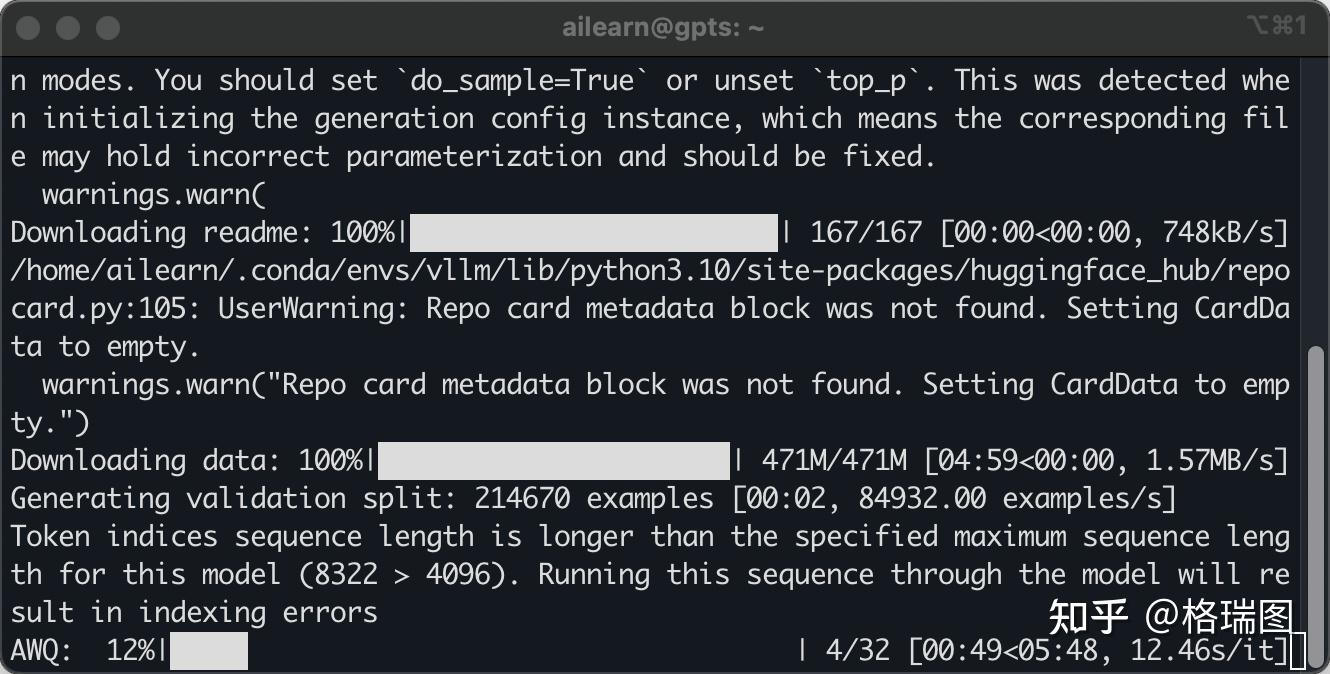This screenshot has width=1330, height=674.
Task: Click the Downloading readme progress bar
Action: coord(594,232)
